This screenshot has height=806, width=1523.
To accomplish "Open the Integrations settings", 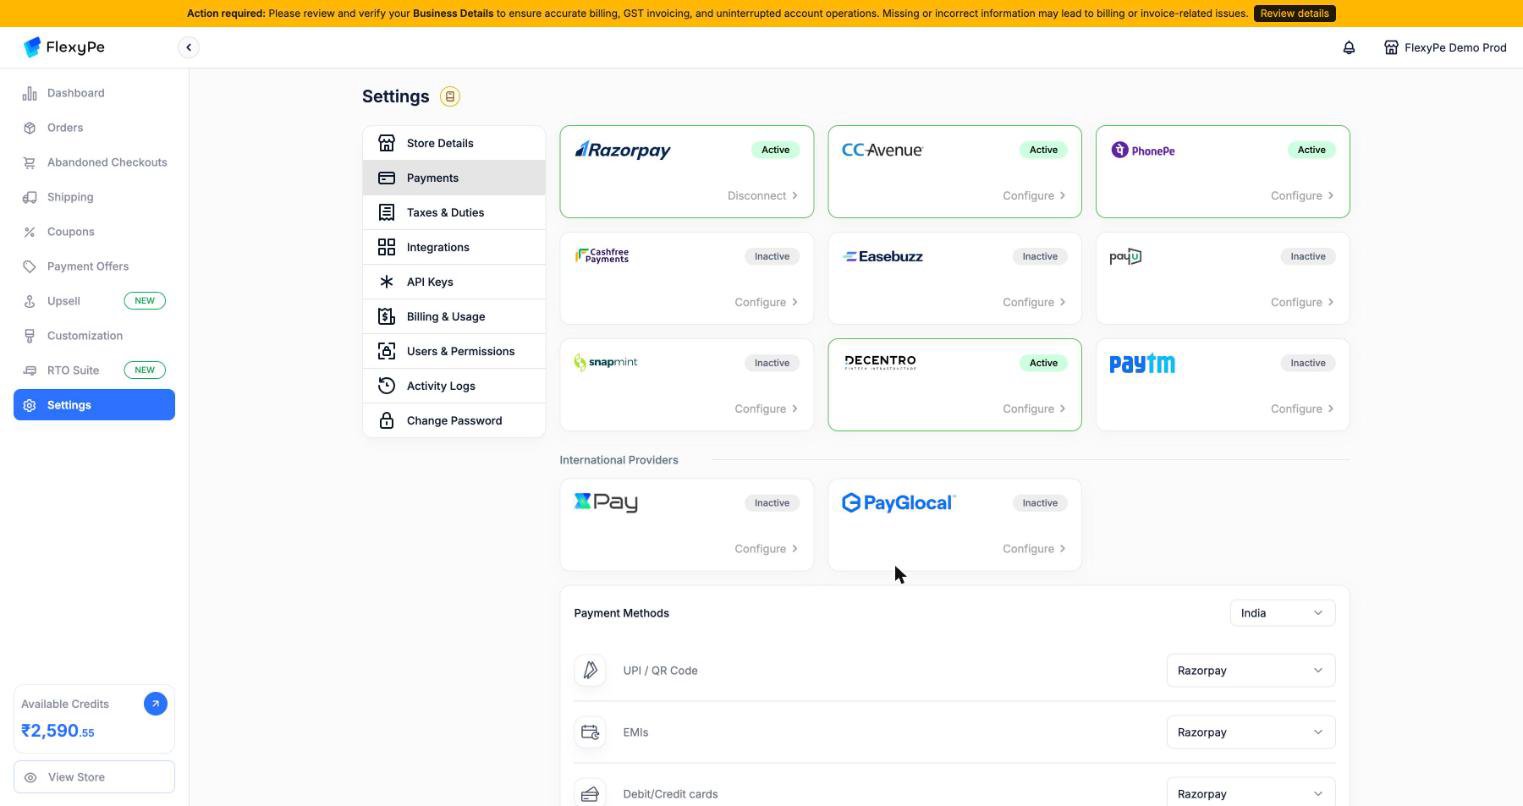I will coord(454,247).
